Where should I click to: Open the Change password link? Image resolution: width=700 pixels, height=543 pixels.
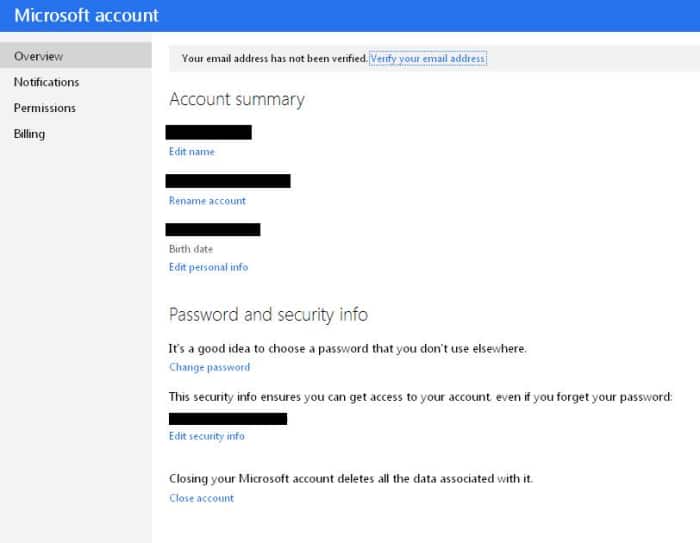coord(209,367)
